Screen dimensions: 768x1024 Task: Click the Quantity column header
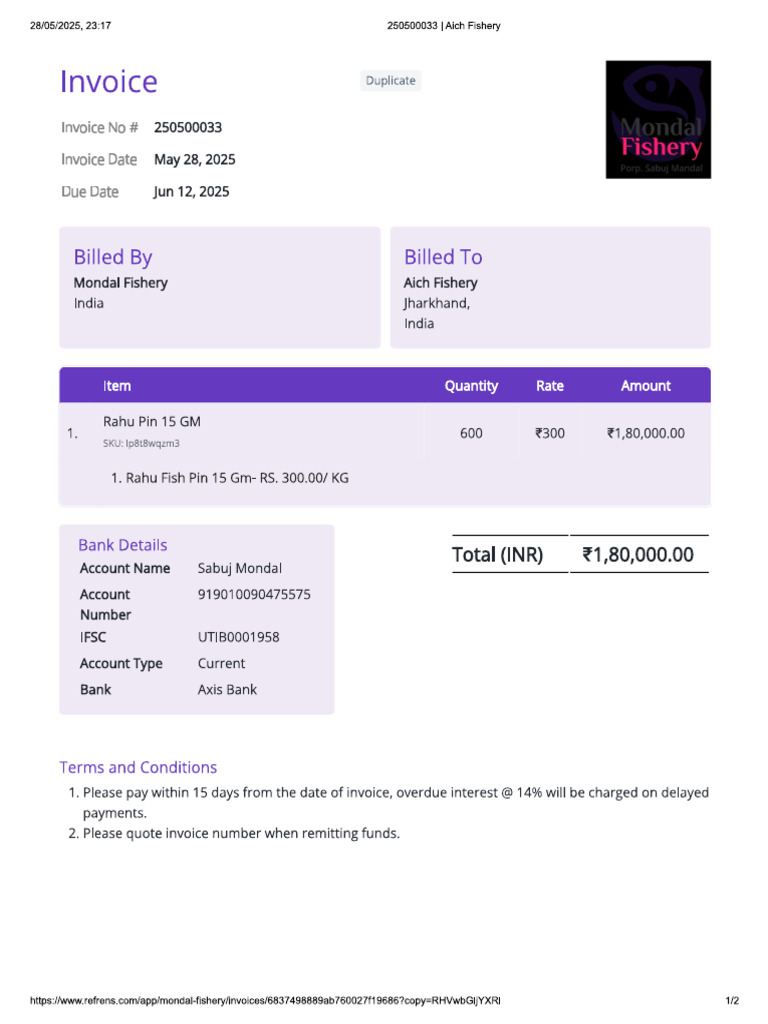471,386
